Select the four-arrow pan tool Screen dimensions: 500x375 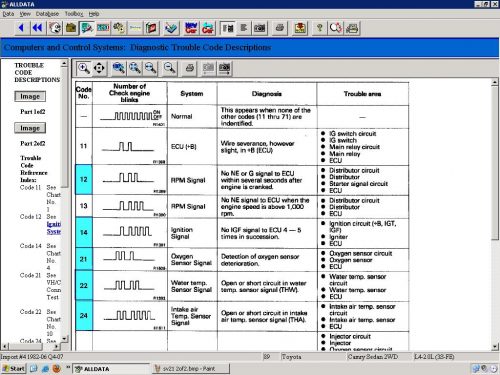point(99,68)
